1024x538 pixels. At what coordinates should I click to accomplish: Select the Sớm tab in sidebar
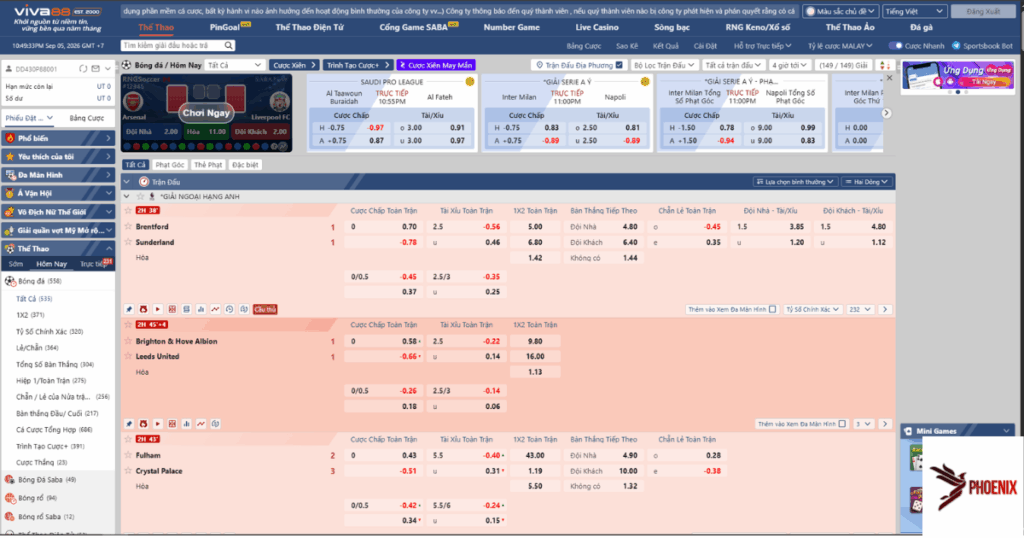coord(16,264)
